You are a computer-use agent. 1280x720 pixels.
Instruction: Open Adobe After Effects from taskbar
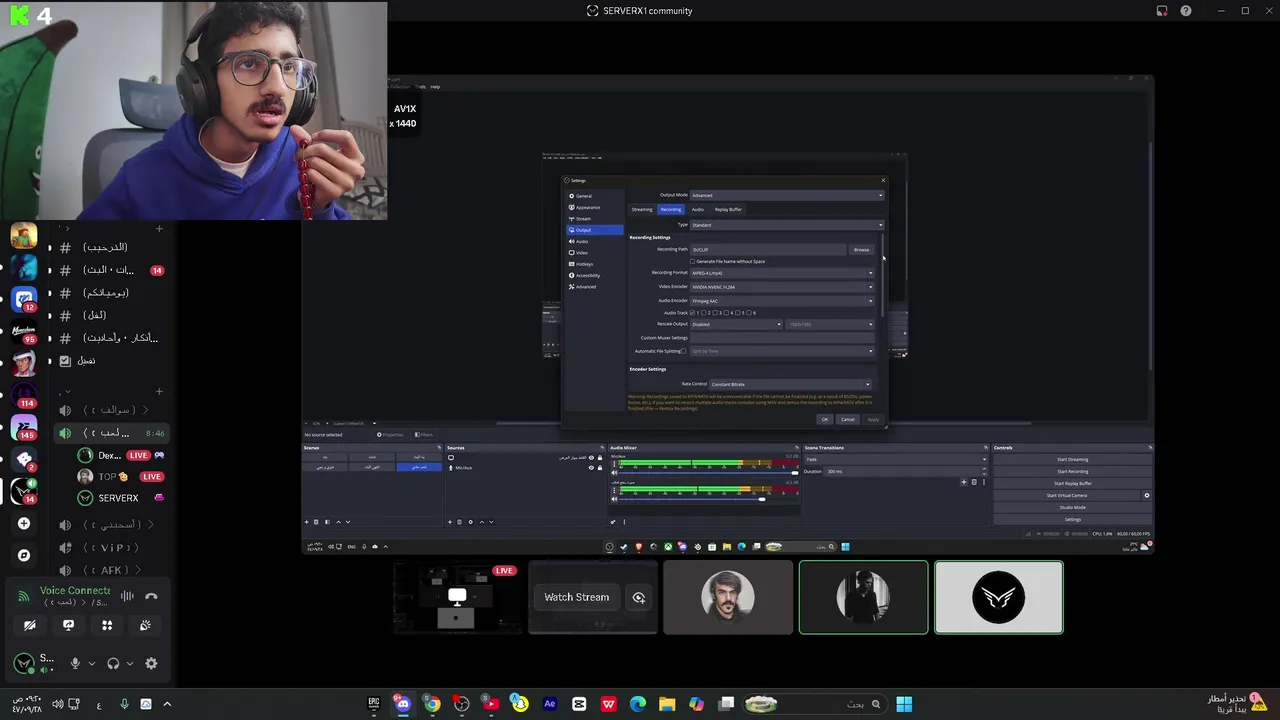tap(549, 704)
